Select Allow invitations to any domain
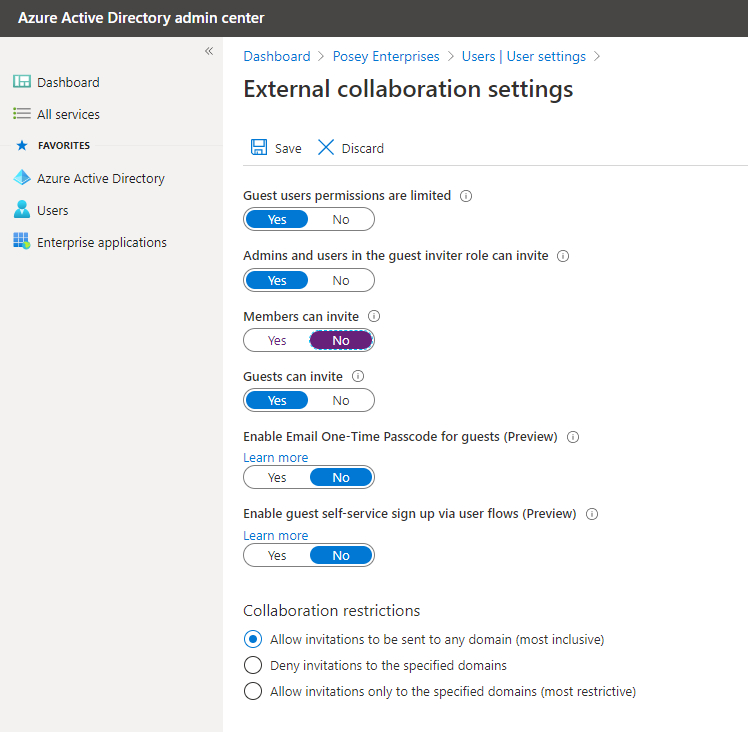Image resolution: width=748 pixels, height=732 pixels. pos(253,639)
